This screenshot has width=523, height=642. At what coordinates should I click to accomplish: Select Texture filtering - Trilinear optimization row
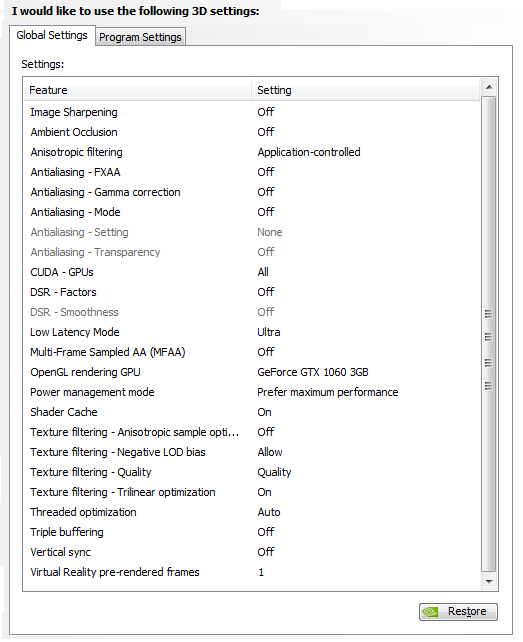[251, 492]
